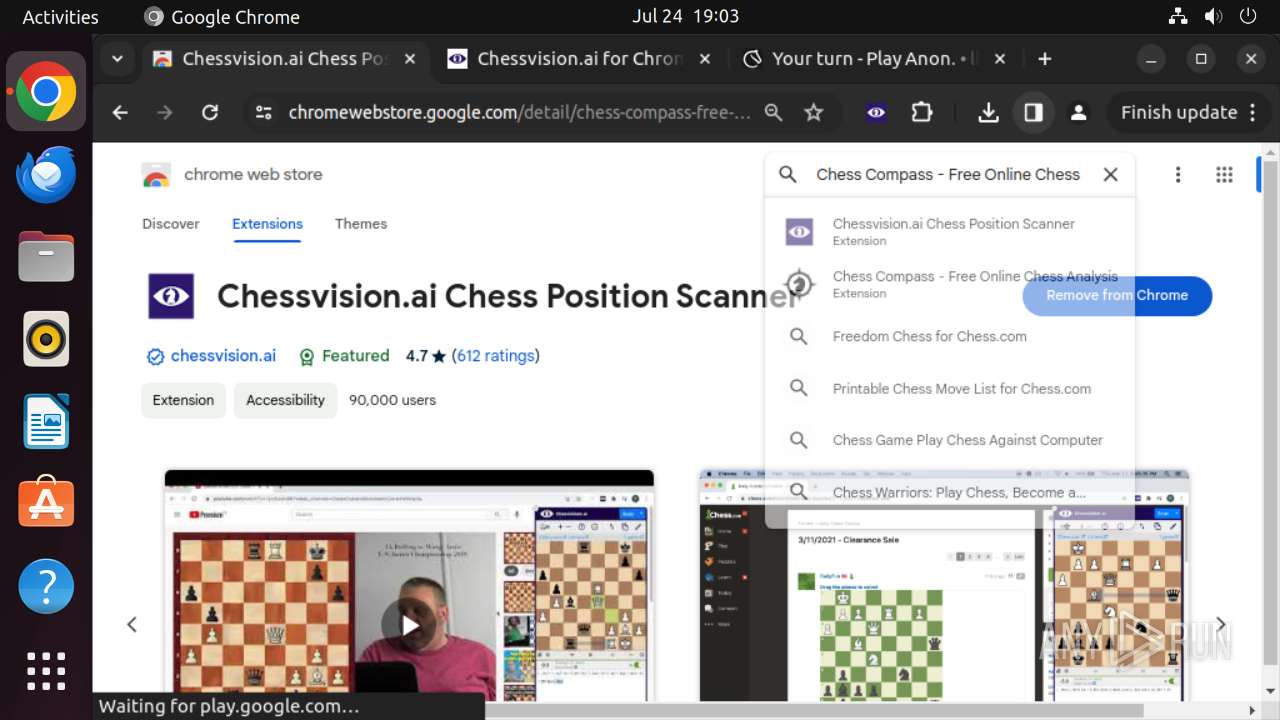1280x720 pixels.
Task: Open Ubuntu Software store from the dock
Action: click(x=46, y=503)
